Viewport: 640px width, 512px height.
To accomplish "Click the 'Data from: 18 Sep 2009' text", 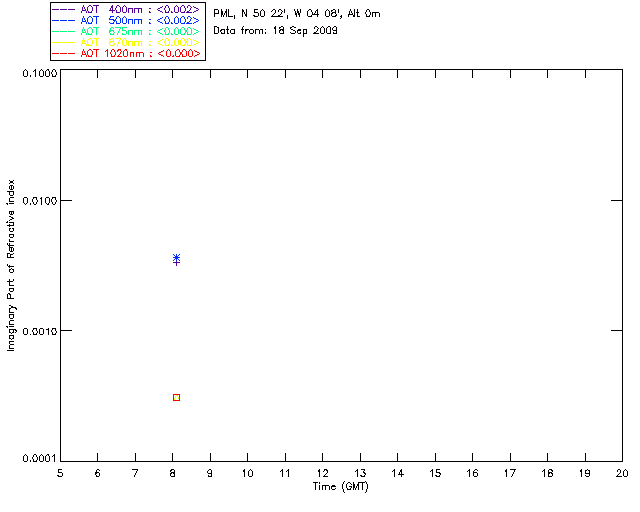I will pyautogui.click(x=276, y=31).
